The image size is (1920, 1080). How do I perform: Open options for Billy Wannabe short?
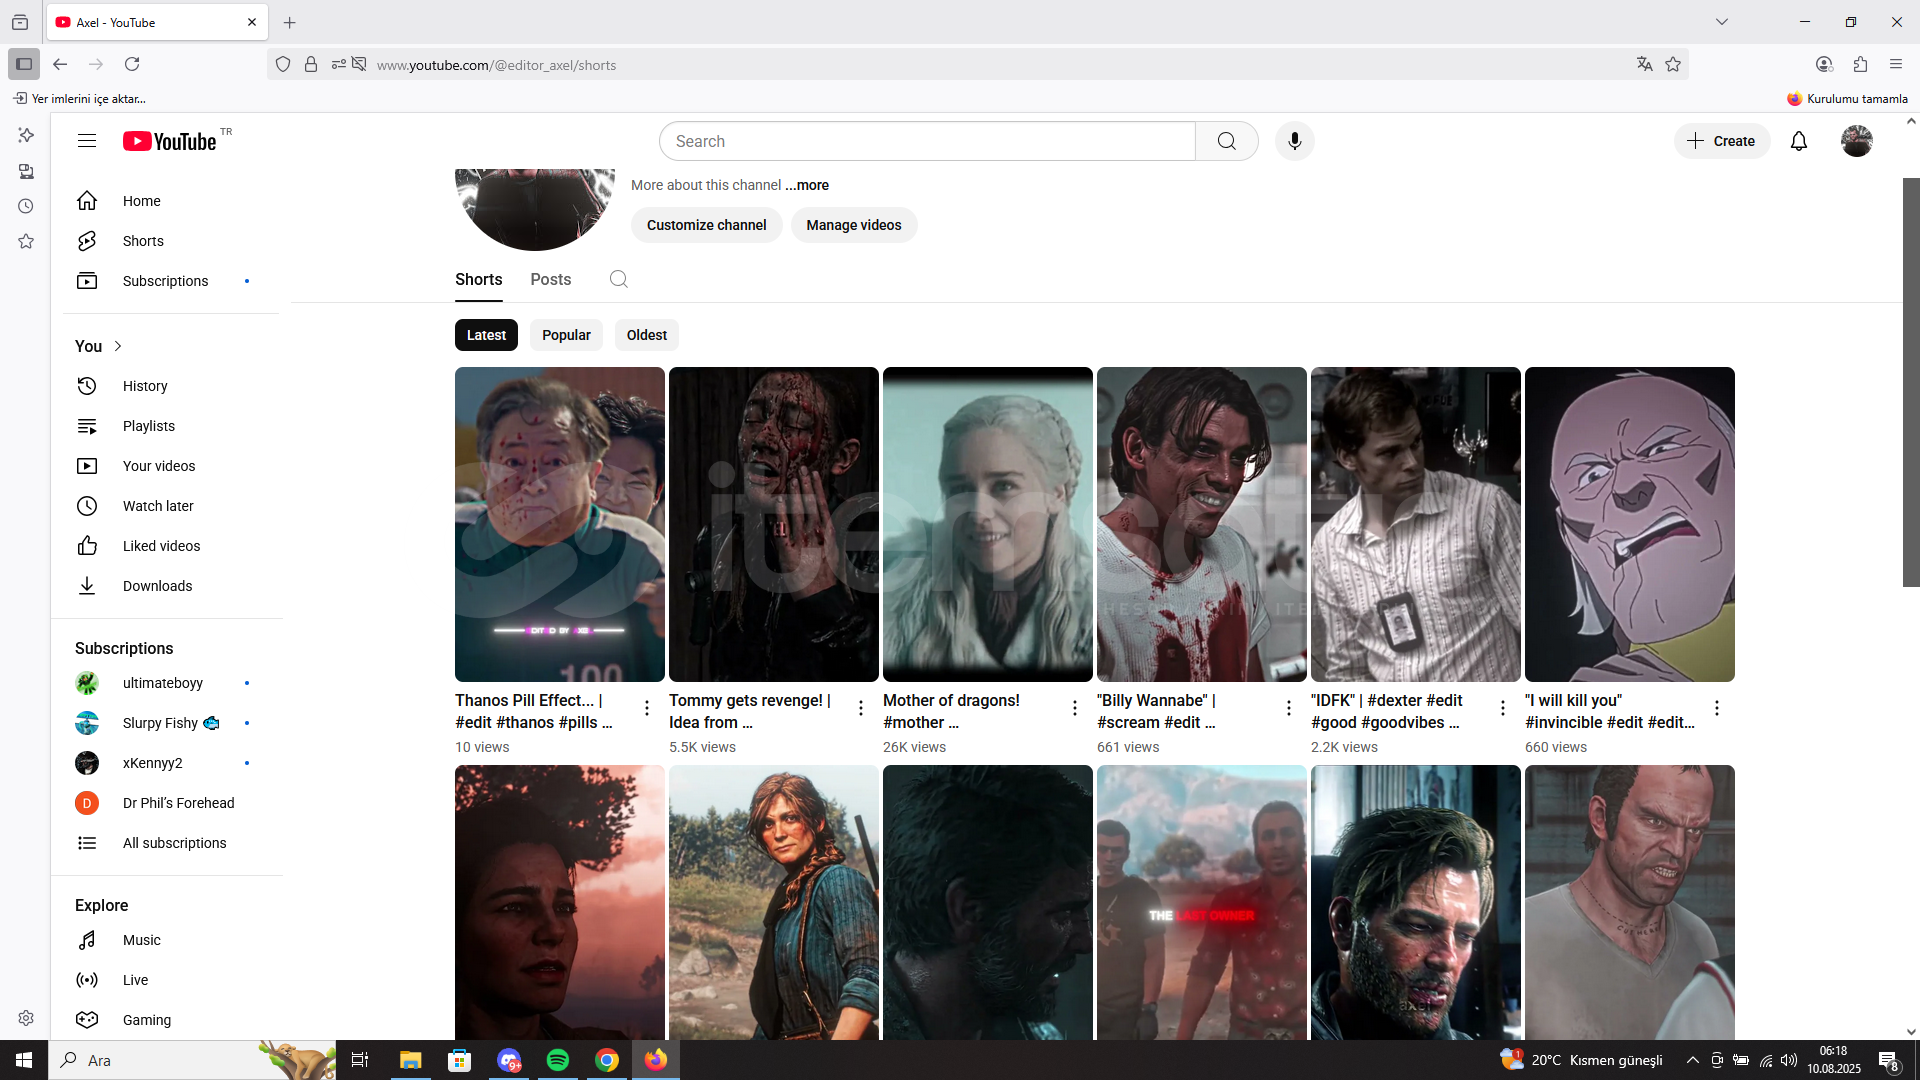coord(1289,708)
